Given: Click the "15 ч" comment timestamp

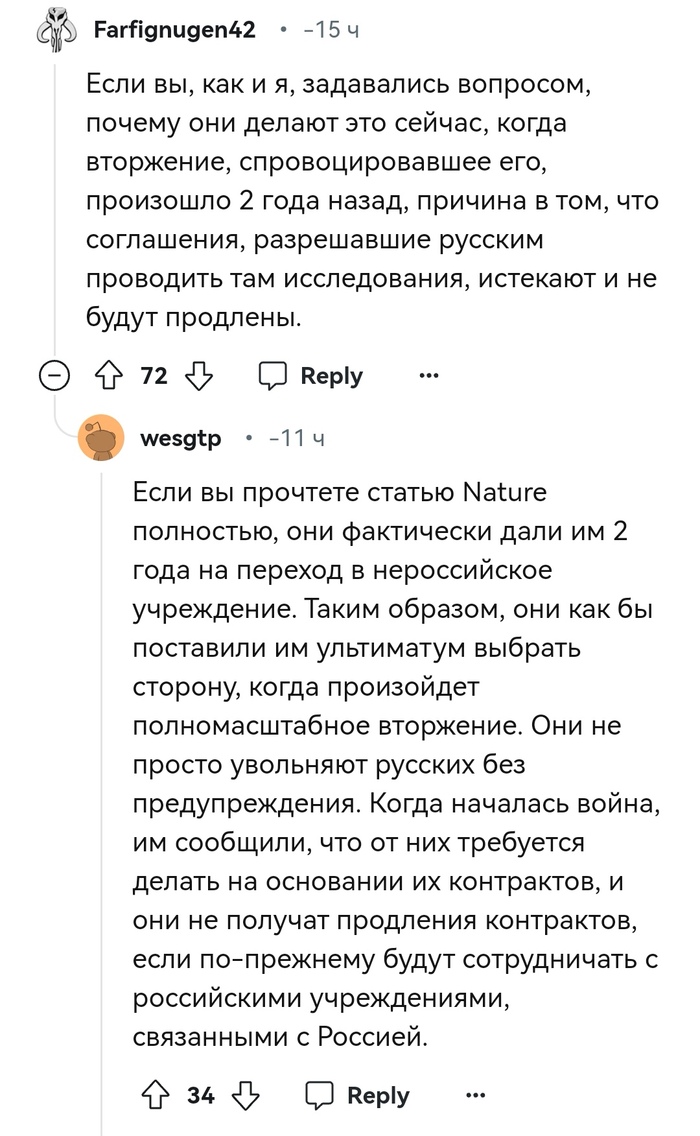Looking at the screenshot, I should coord(330,30).
